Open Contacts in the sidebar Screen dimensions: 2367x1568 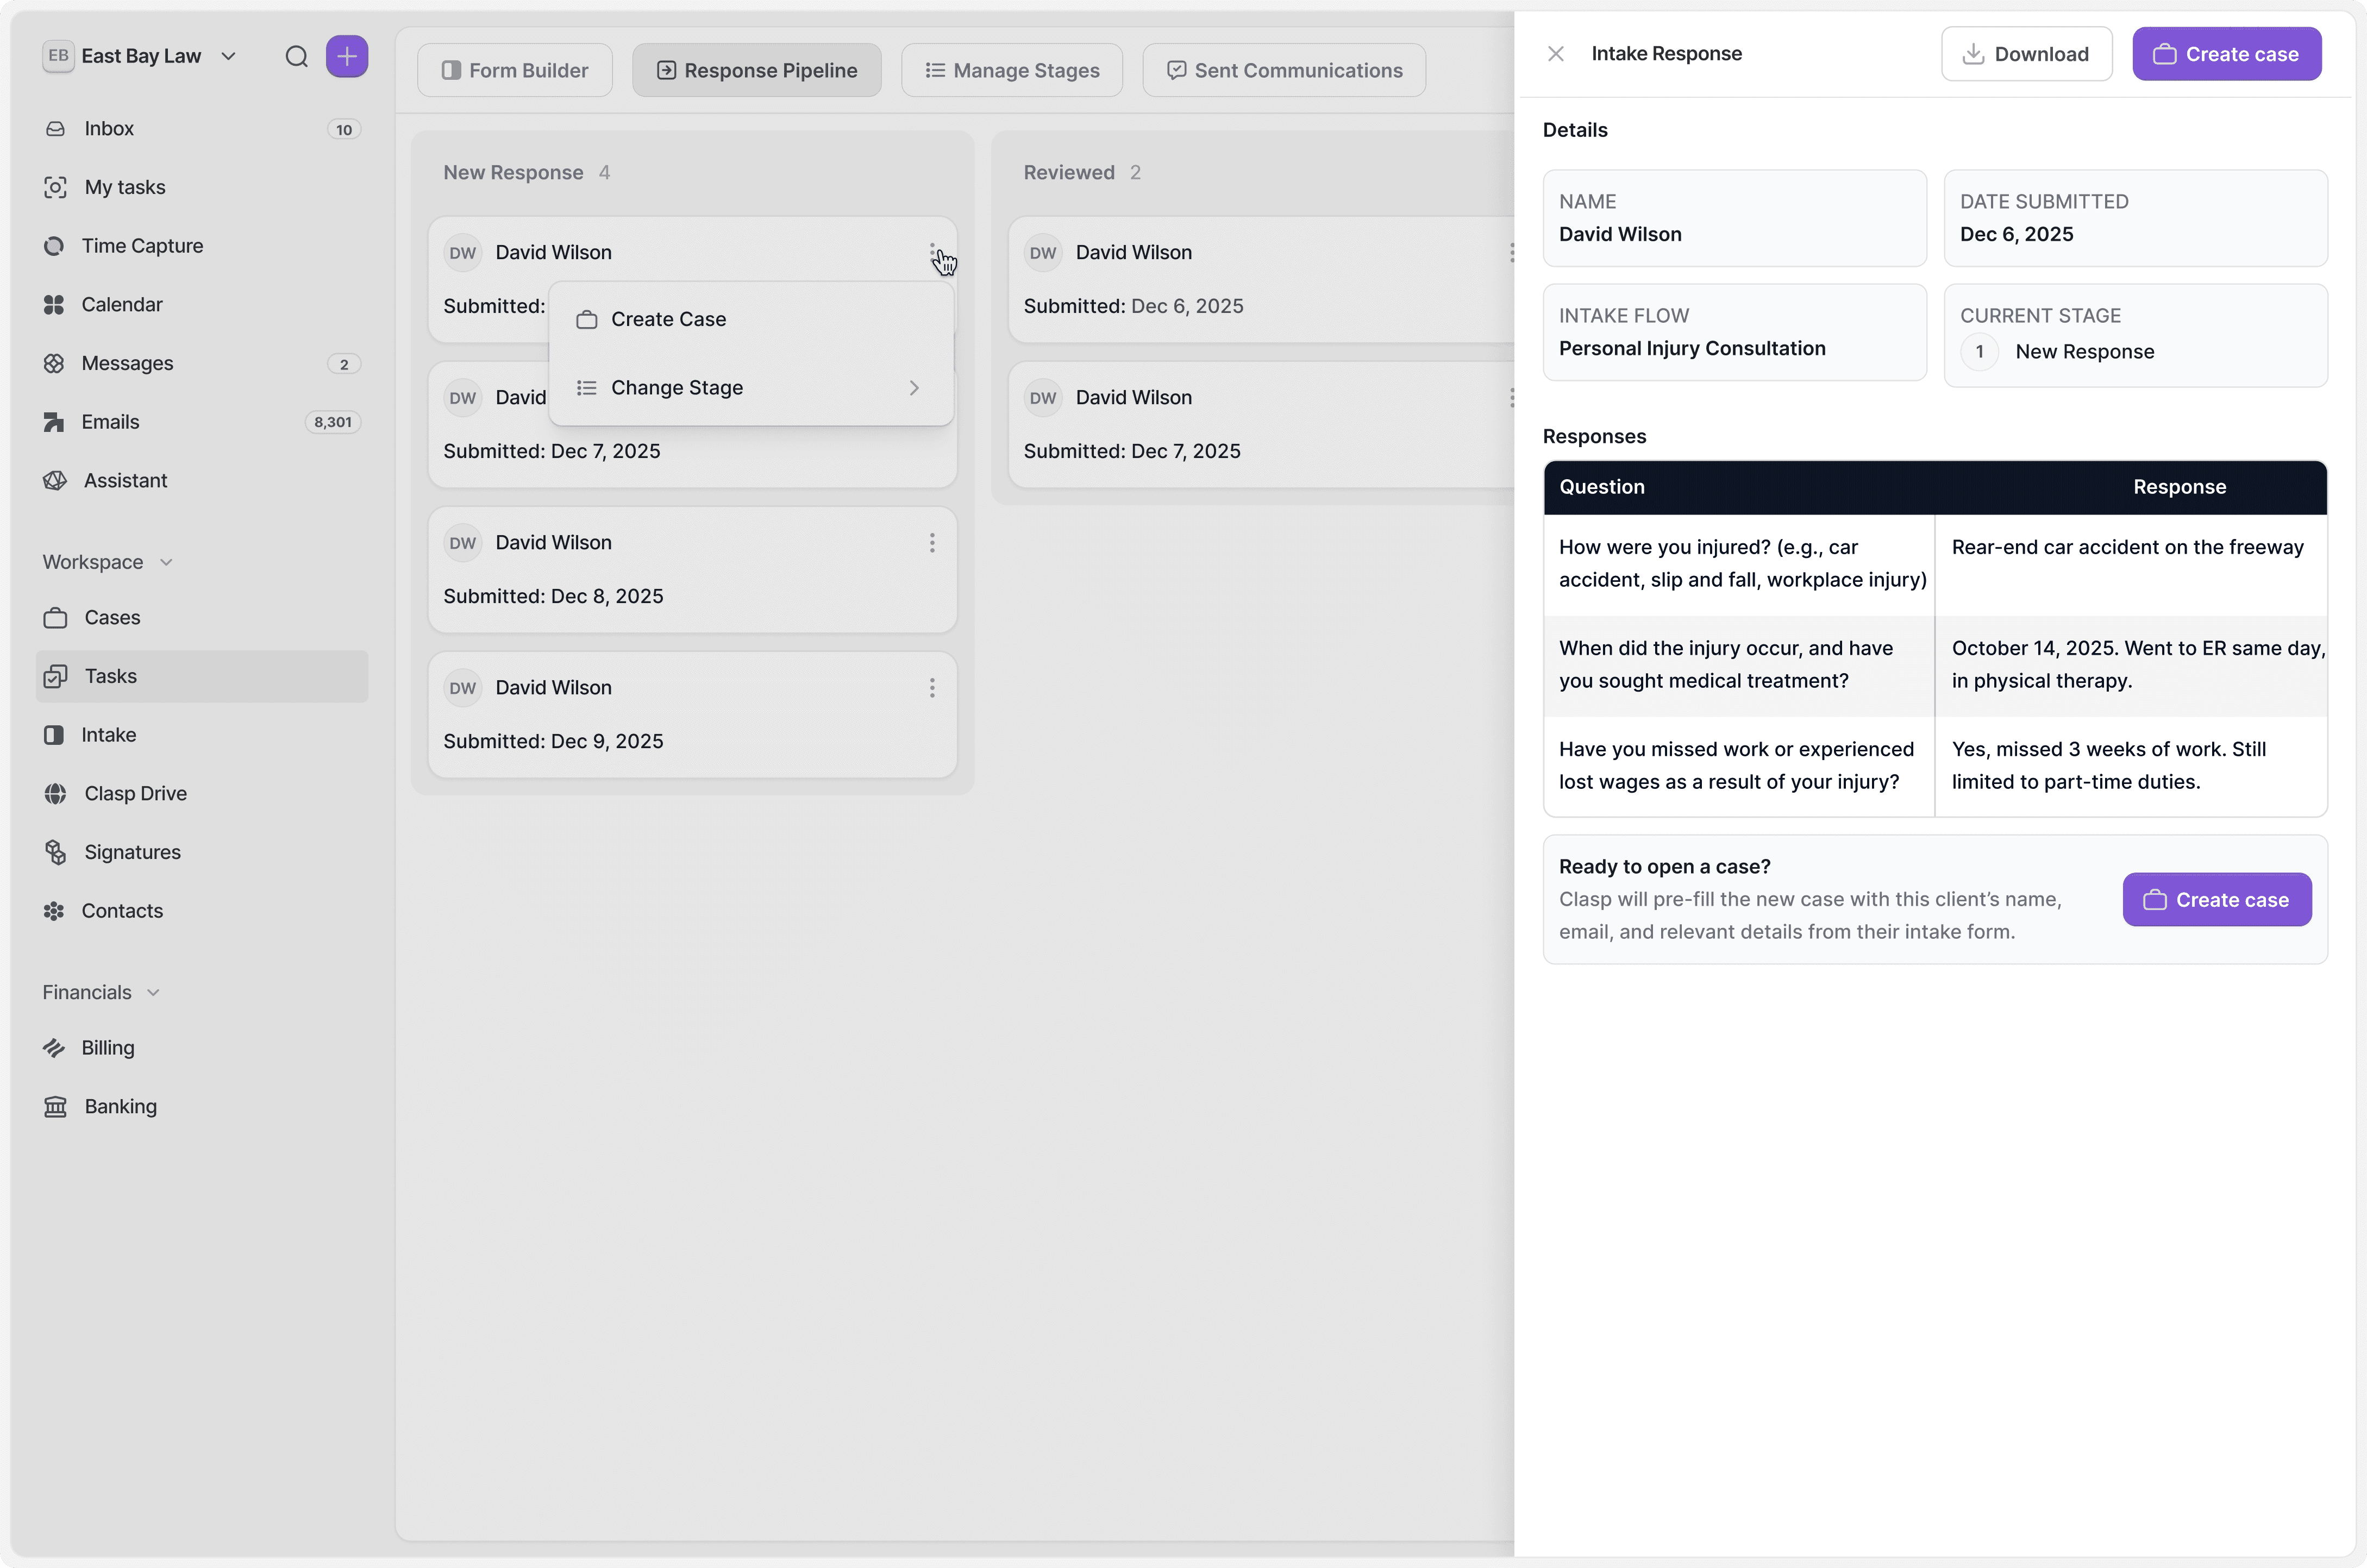coord(201,911)
